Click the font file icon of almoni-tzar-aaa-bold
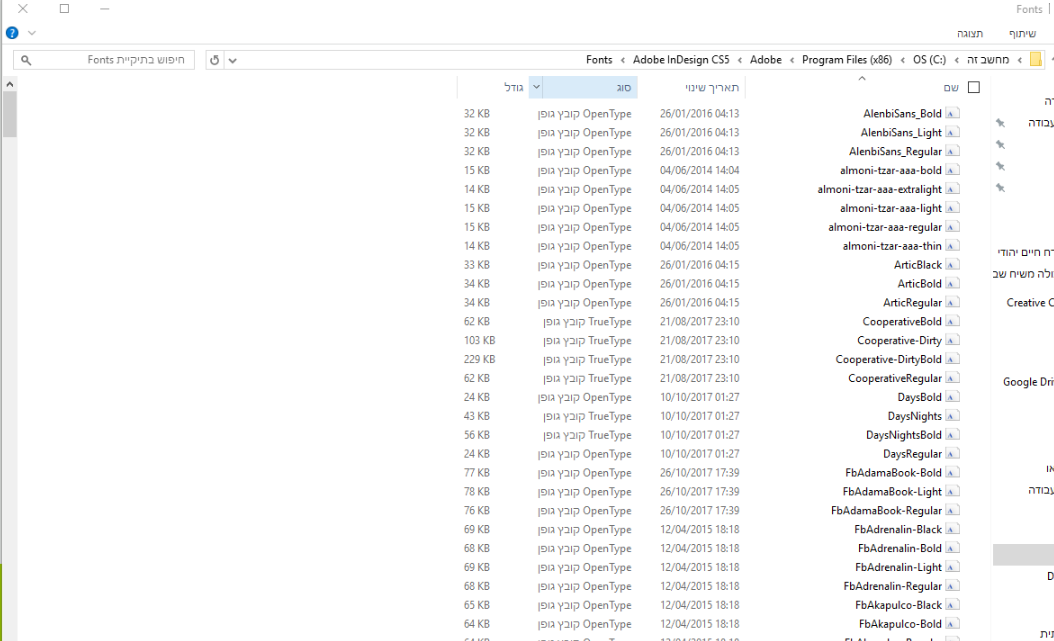 tap(952, 170)
